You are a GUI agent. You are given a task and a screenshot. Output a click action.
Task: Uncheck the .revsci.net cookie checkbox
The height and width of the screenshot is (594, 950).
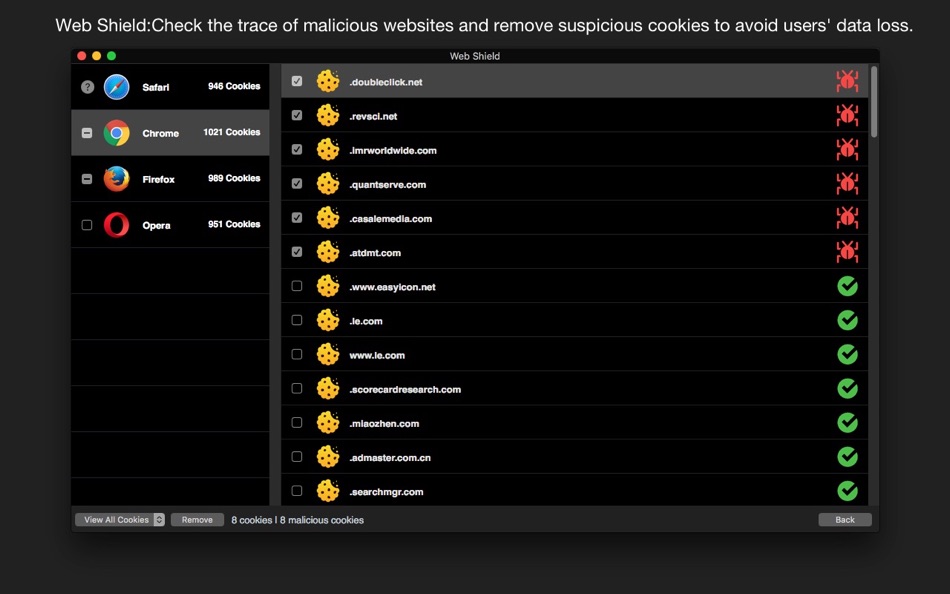297,115
